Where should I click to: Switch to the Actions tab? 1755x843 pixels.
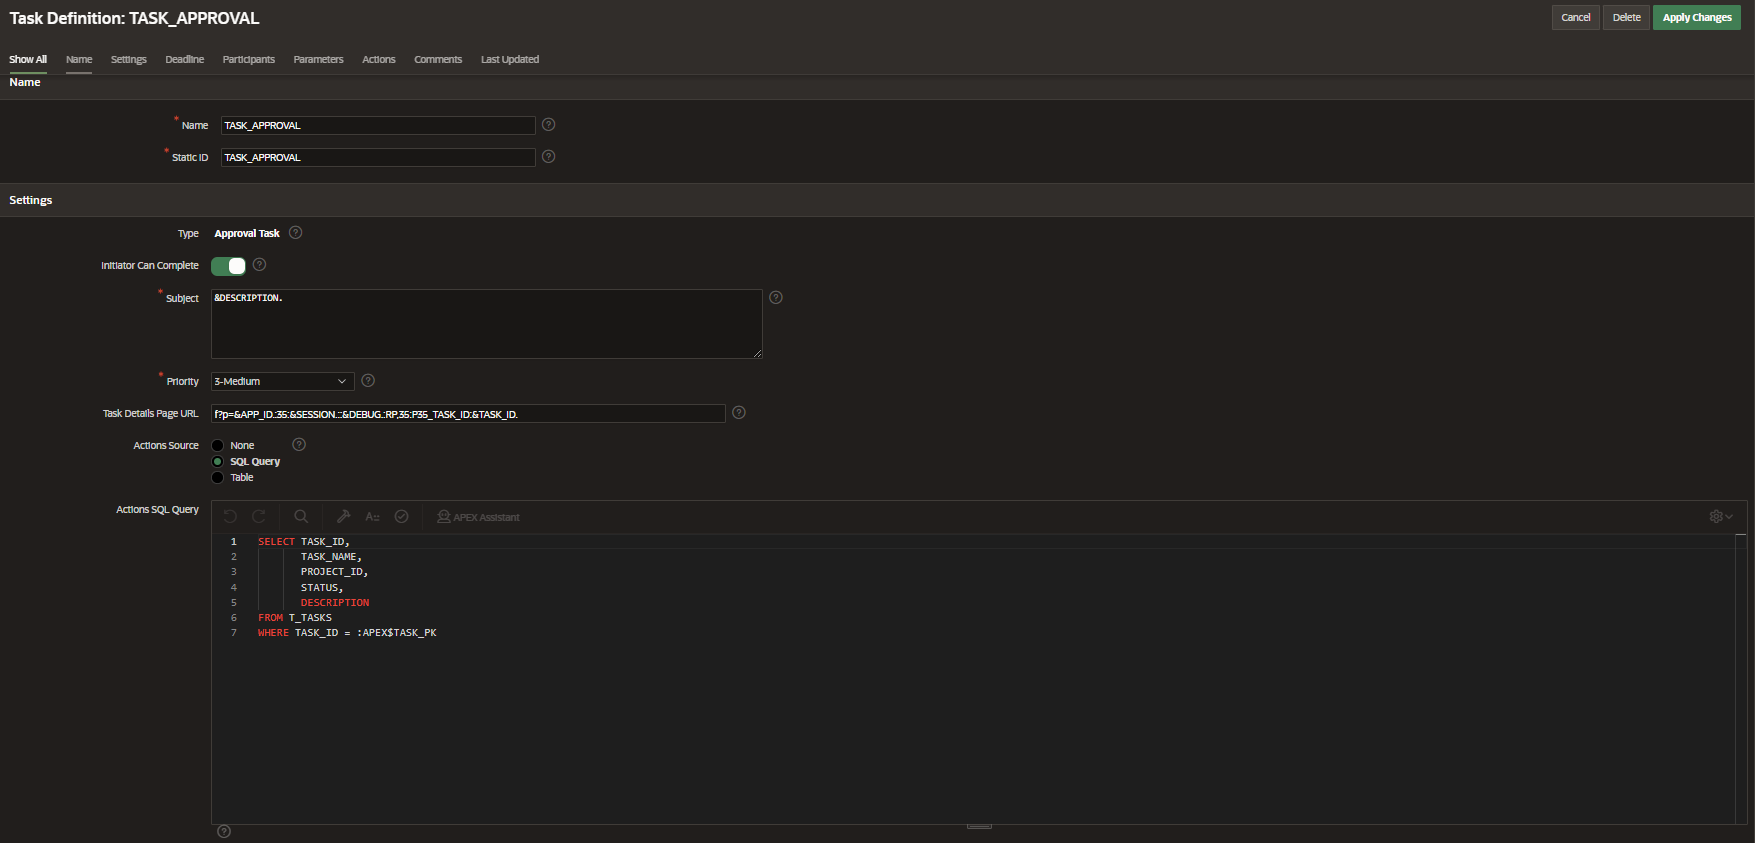(379, 60)
